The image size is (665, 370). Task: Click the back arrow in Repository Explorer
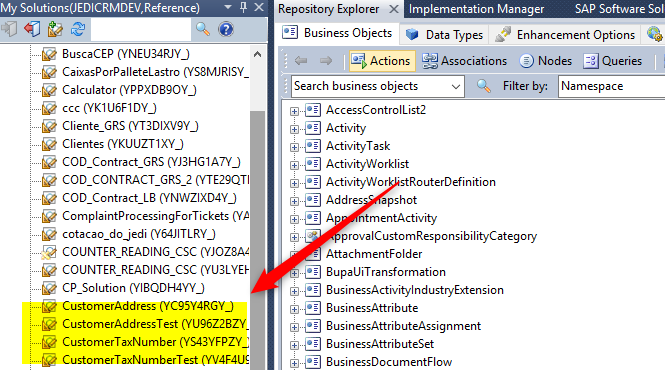(301, 61)
